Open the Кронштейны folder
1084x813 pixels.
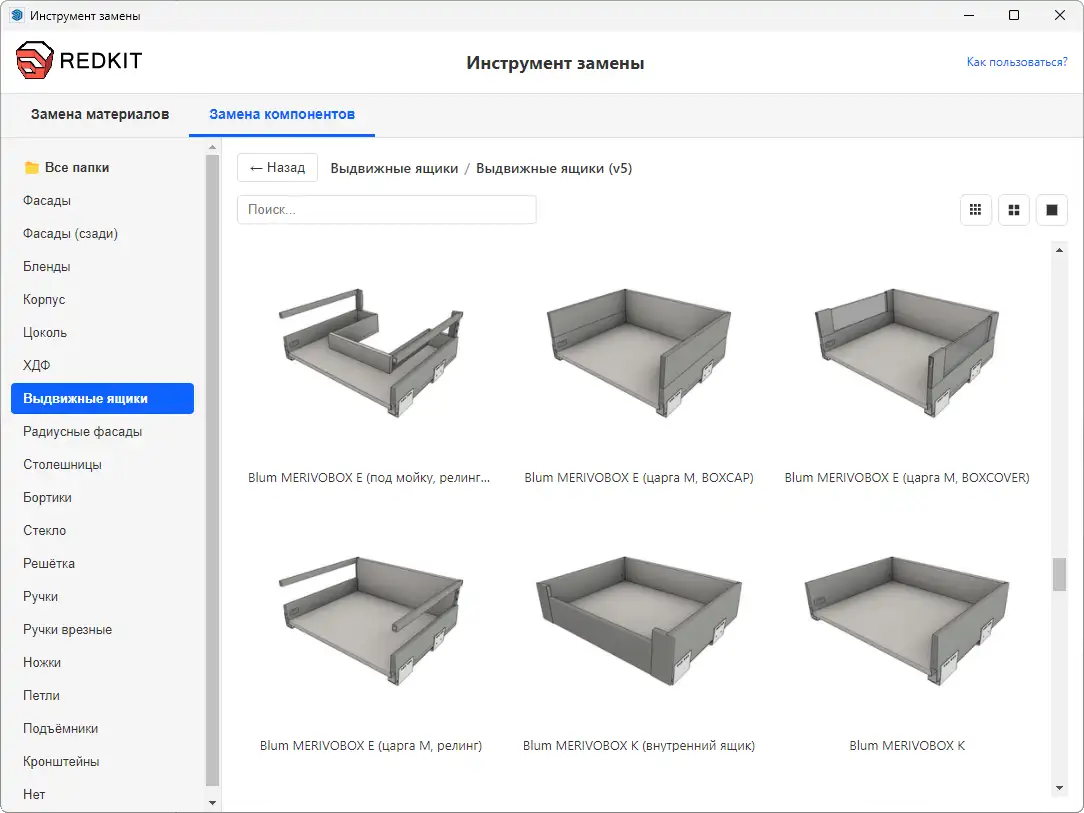pos(102,761)
